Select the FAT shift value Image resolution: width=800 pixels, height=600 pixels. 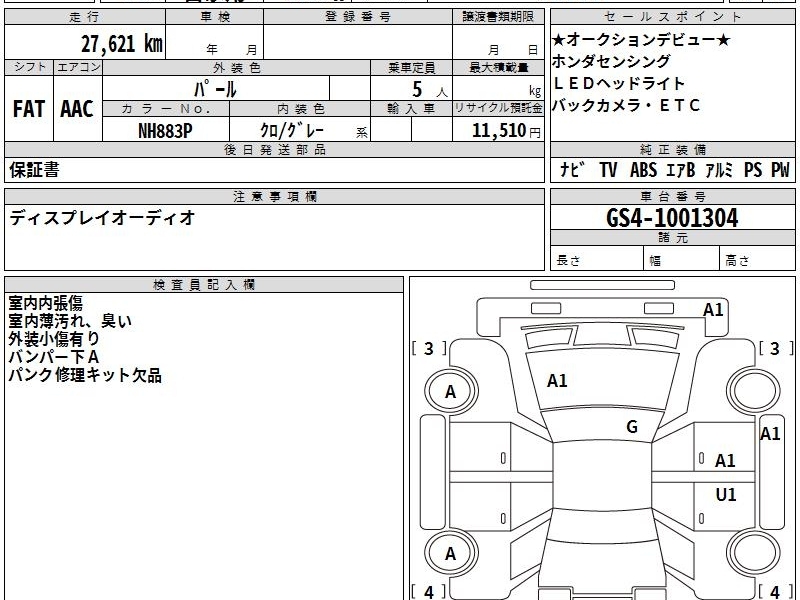point(29,109)
